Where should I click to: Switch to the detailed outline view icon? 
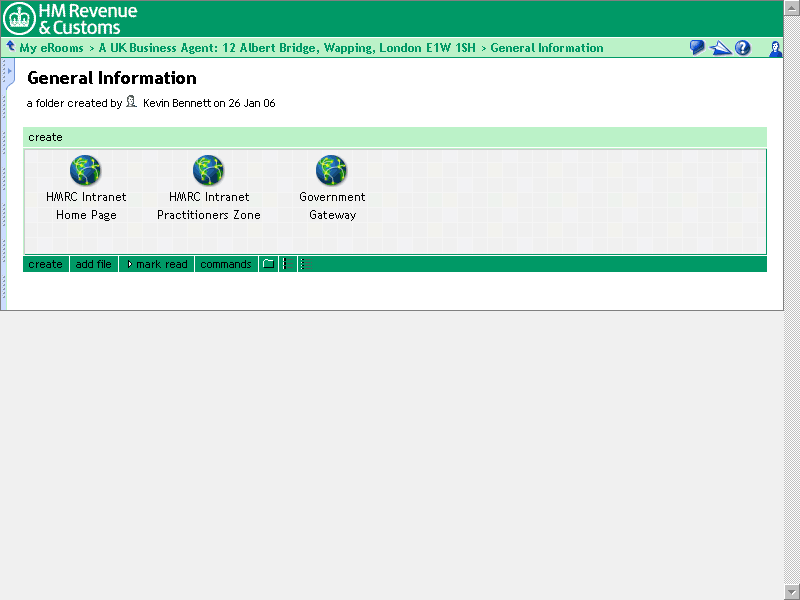[x=305, y=264]
